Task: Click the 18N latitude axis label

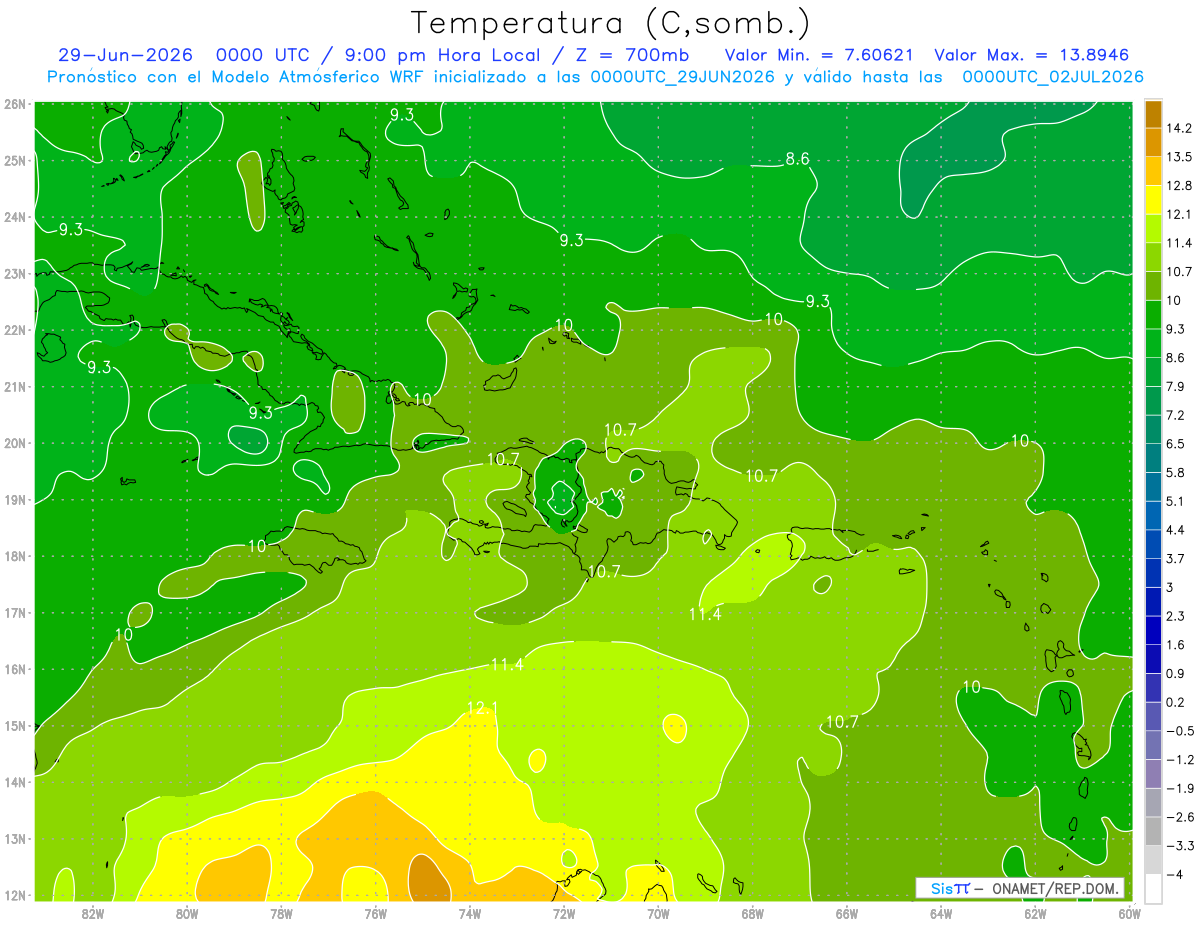Action: (x=15, y=556)
